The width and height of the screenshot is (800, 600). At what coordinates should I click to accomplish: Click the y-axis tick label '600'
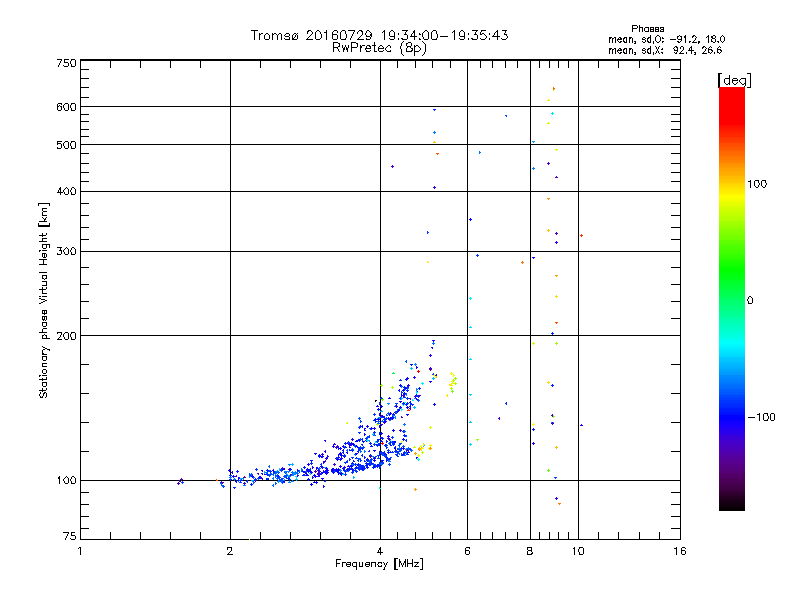[x=66, y=107]
